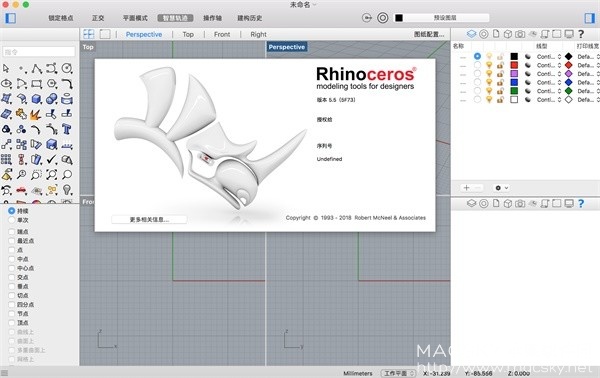Open the 工作平面 dropdown in status bar
Viewport: 600px width, 378px height.
tap(399, 373)
